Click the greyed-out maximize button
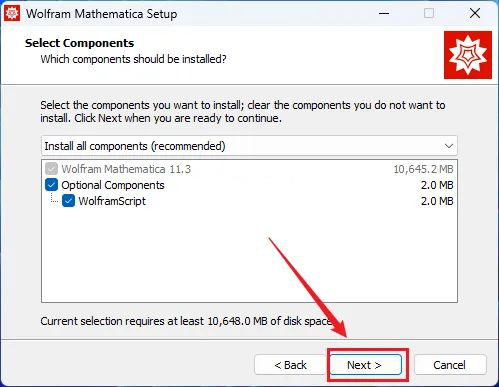Viewport: 499px width, 387px height. [429, 14]
